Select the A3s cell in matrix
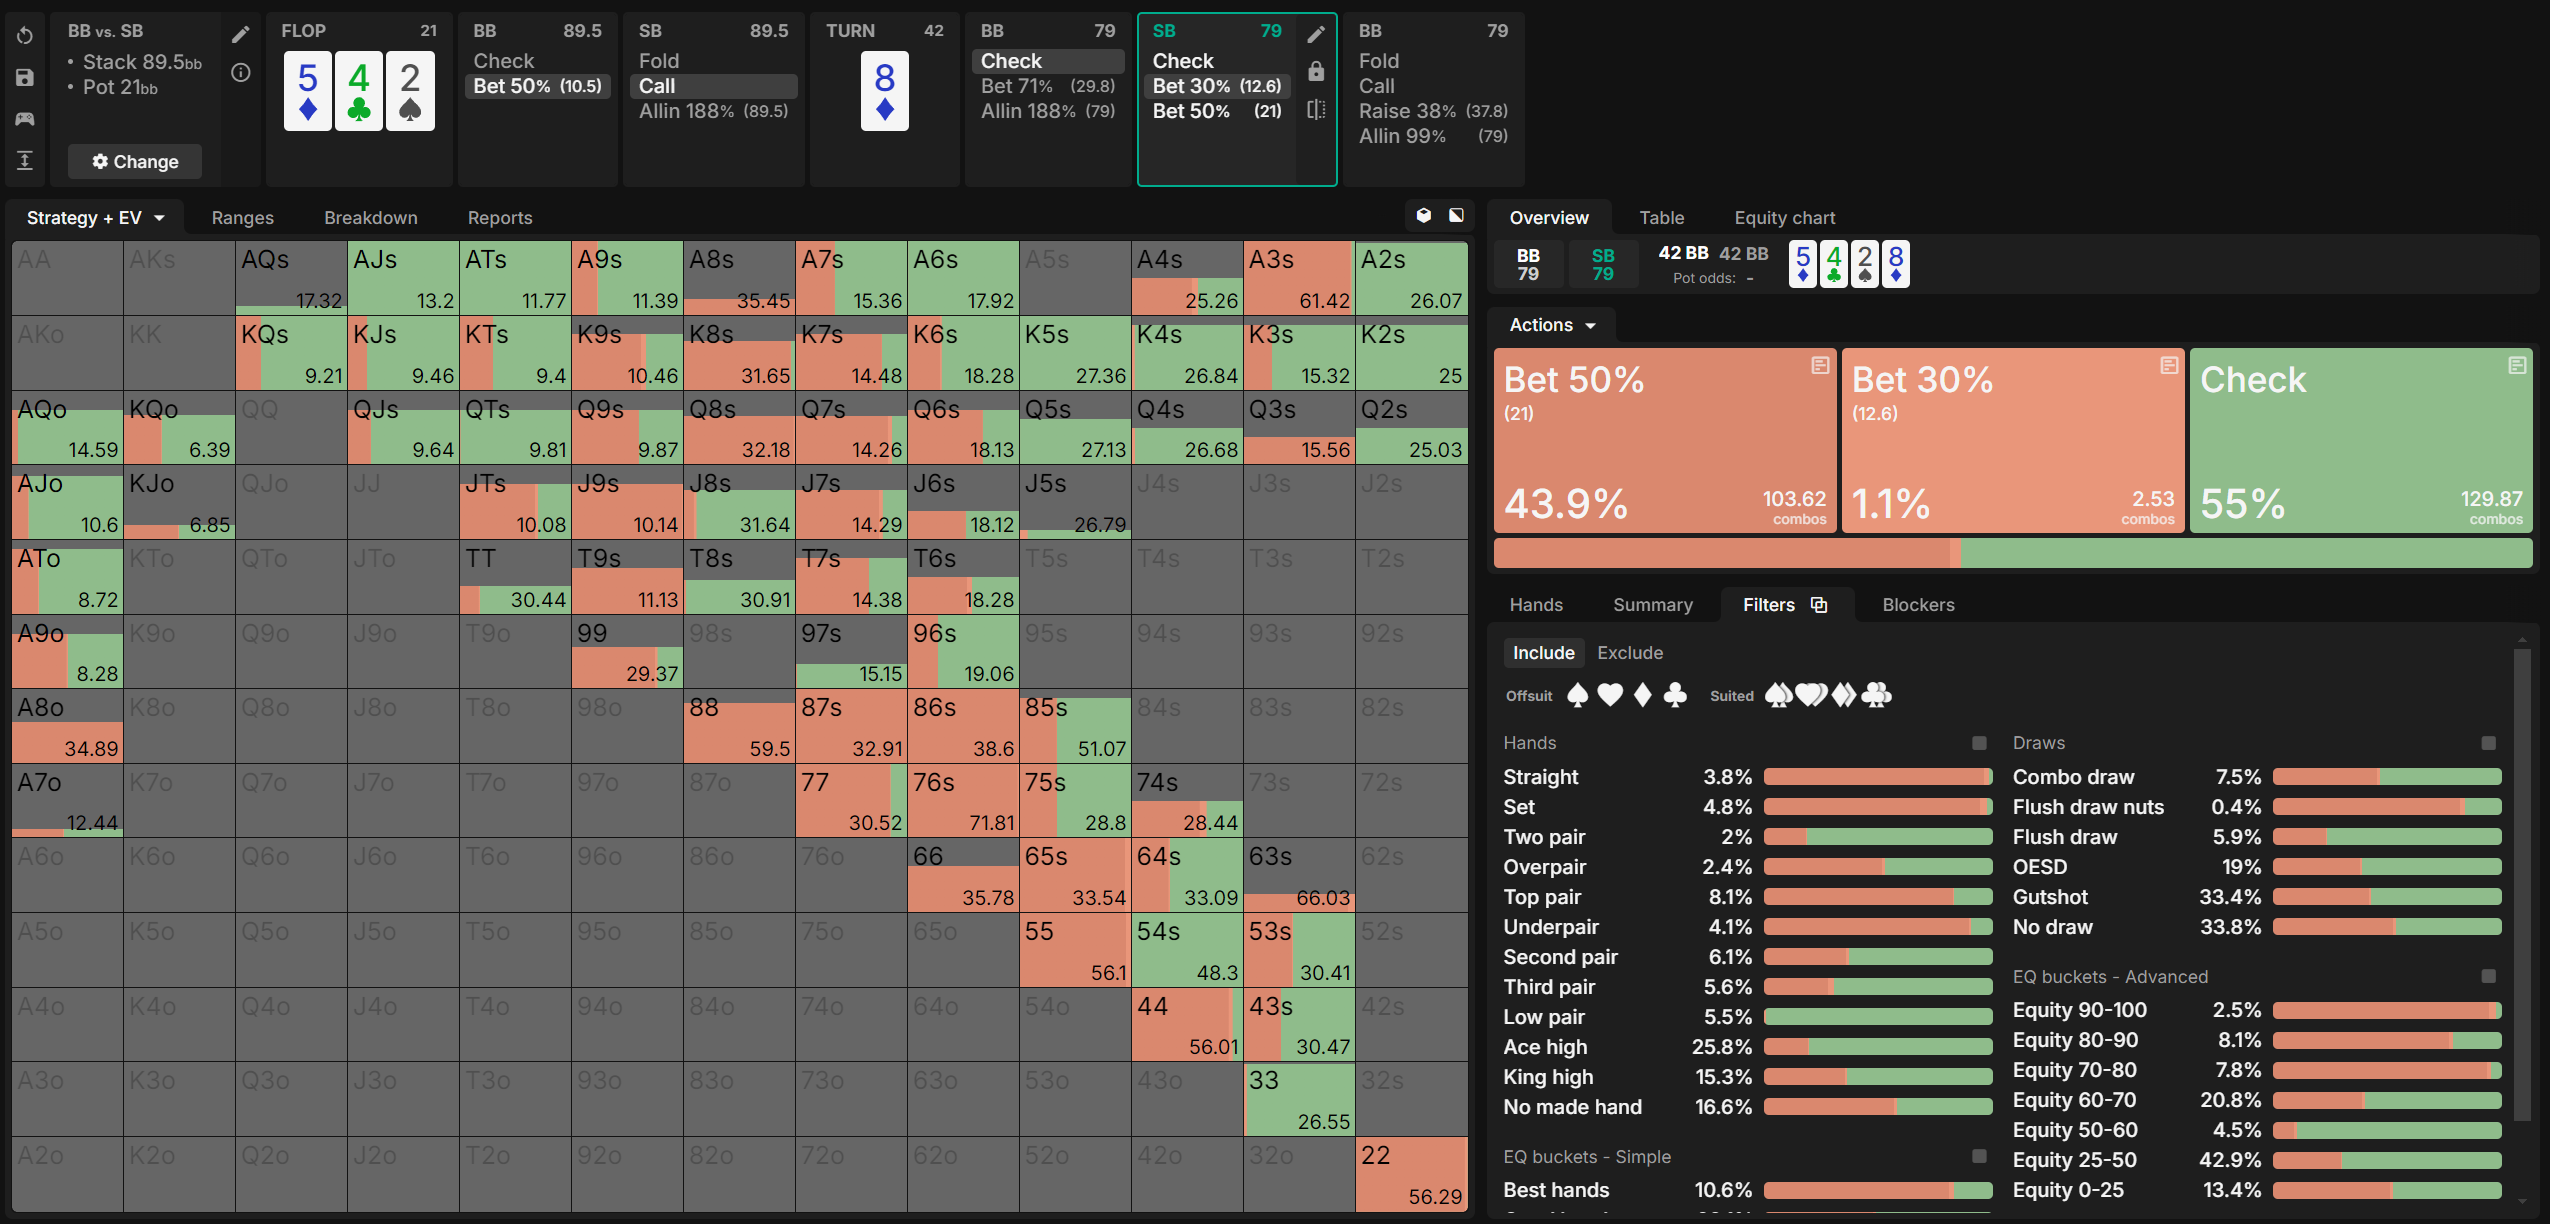The image size is (2550, 1224). click(1298, 278)
